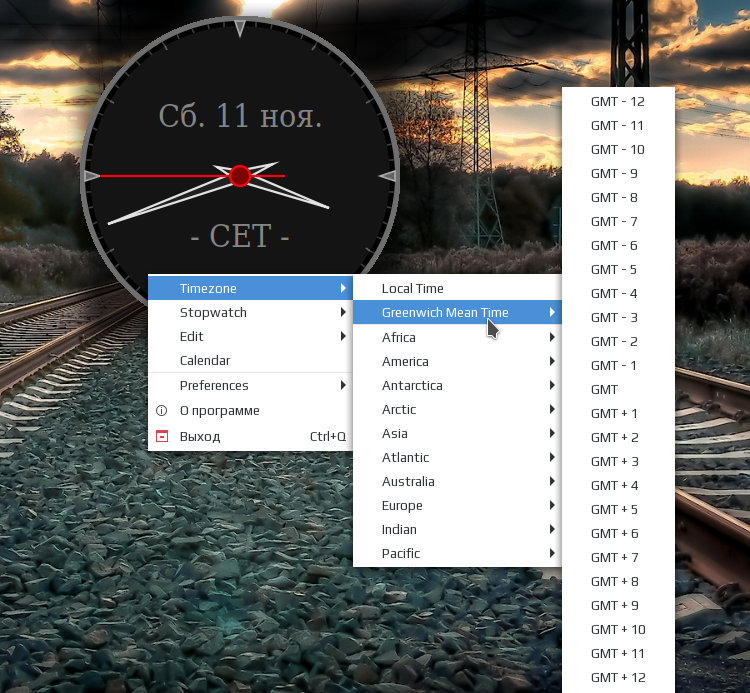Image resolution: width=750 pixels, height=693 pixels.
Task: Click the red center hub of the clock
Action: click(x=240, y=176)
